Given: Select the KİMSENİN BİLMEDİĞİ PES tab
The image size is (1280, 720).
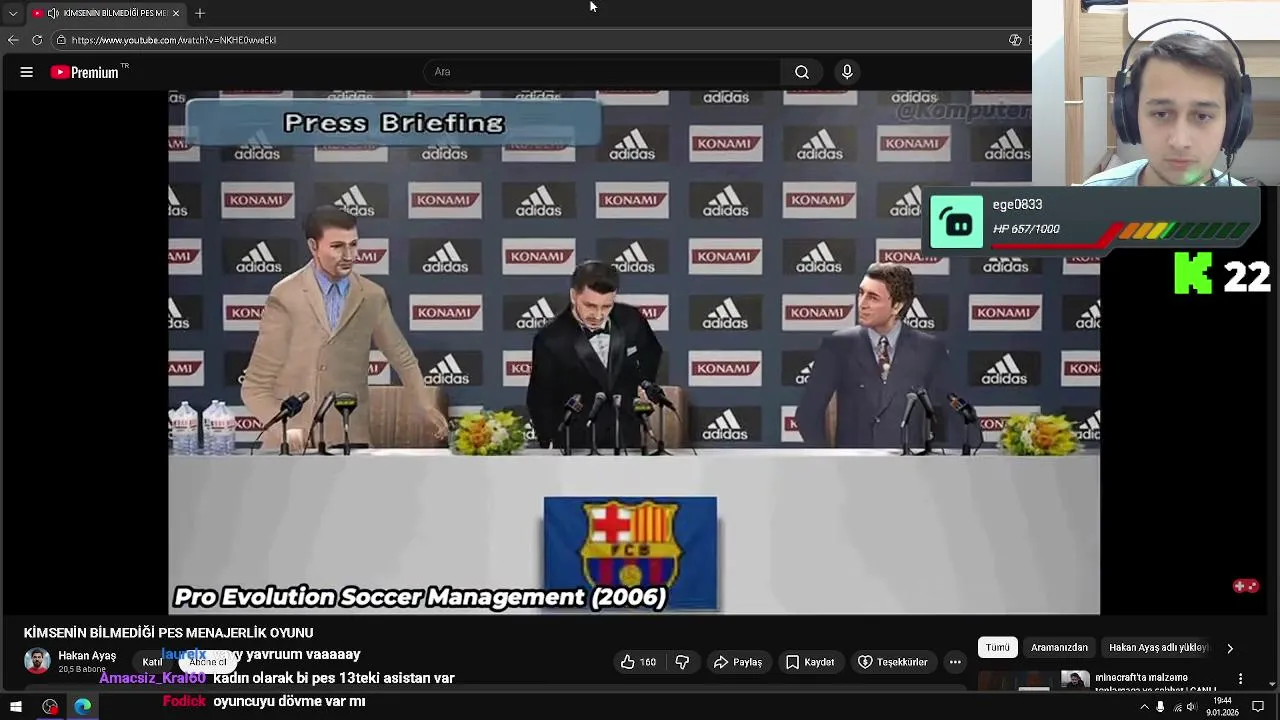Looking at the screenshot, I should [107, 13].
